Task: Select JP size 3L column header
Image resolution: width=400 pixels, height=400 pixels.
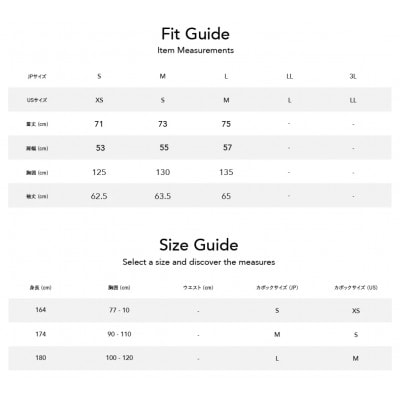Action: (x=353, y=76)
